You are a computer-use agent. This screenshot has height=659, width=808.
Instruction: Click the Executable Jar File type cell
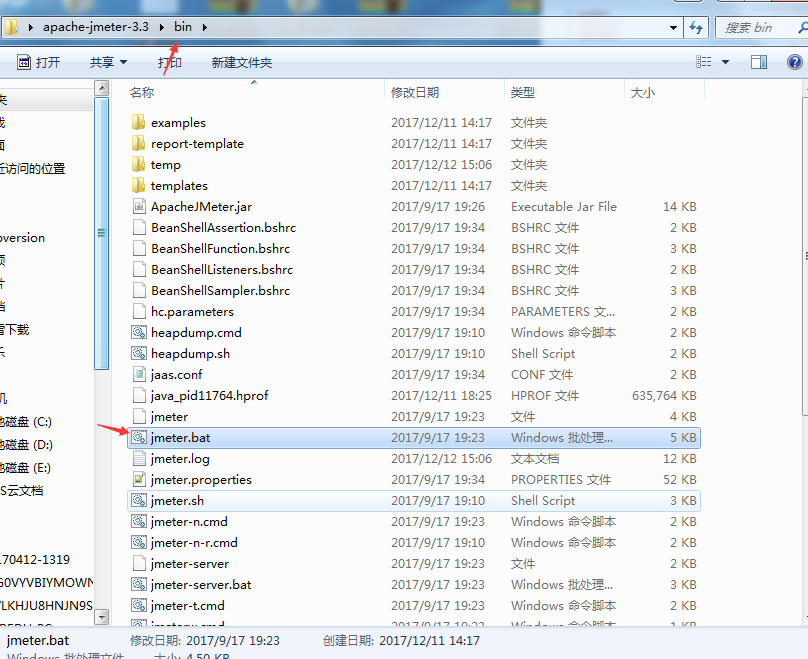pos(564,207)
